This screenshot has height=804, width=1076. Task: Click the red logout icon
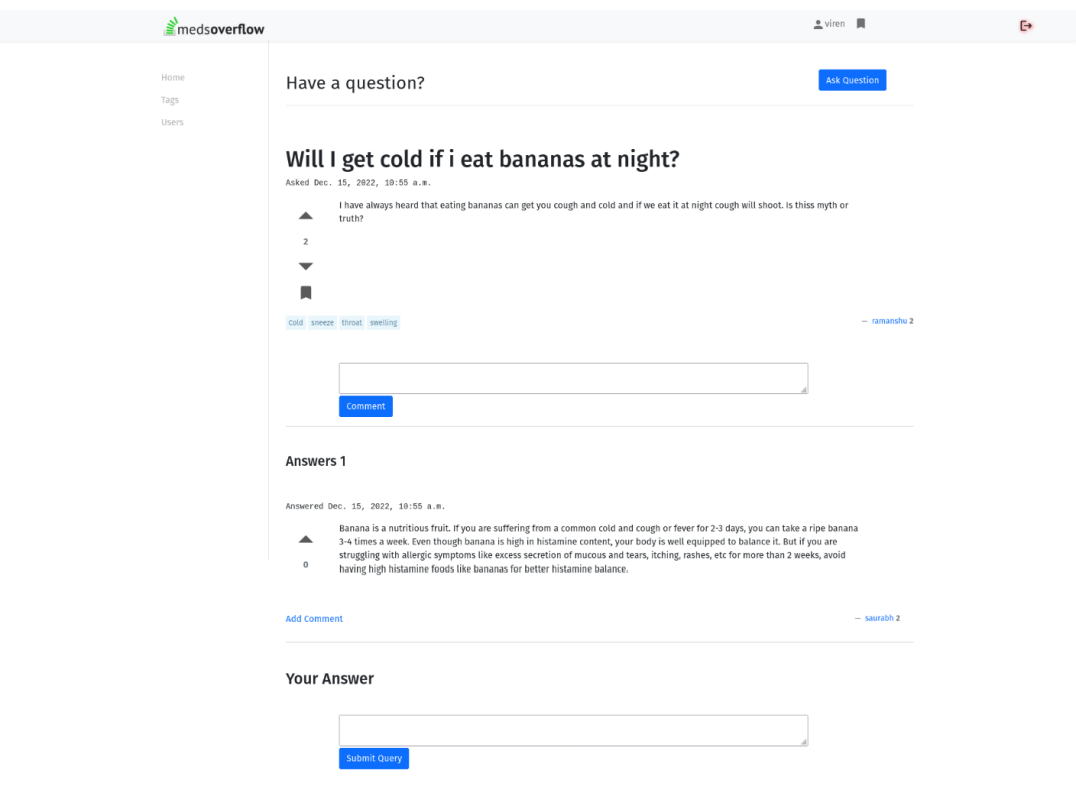1026,26
